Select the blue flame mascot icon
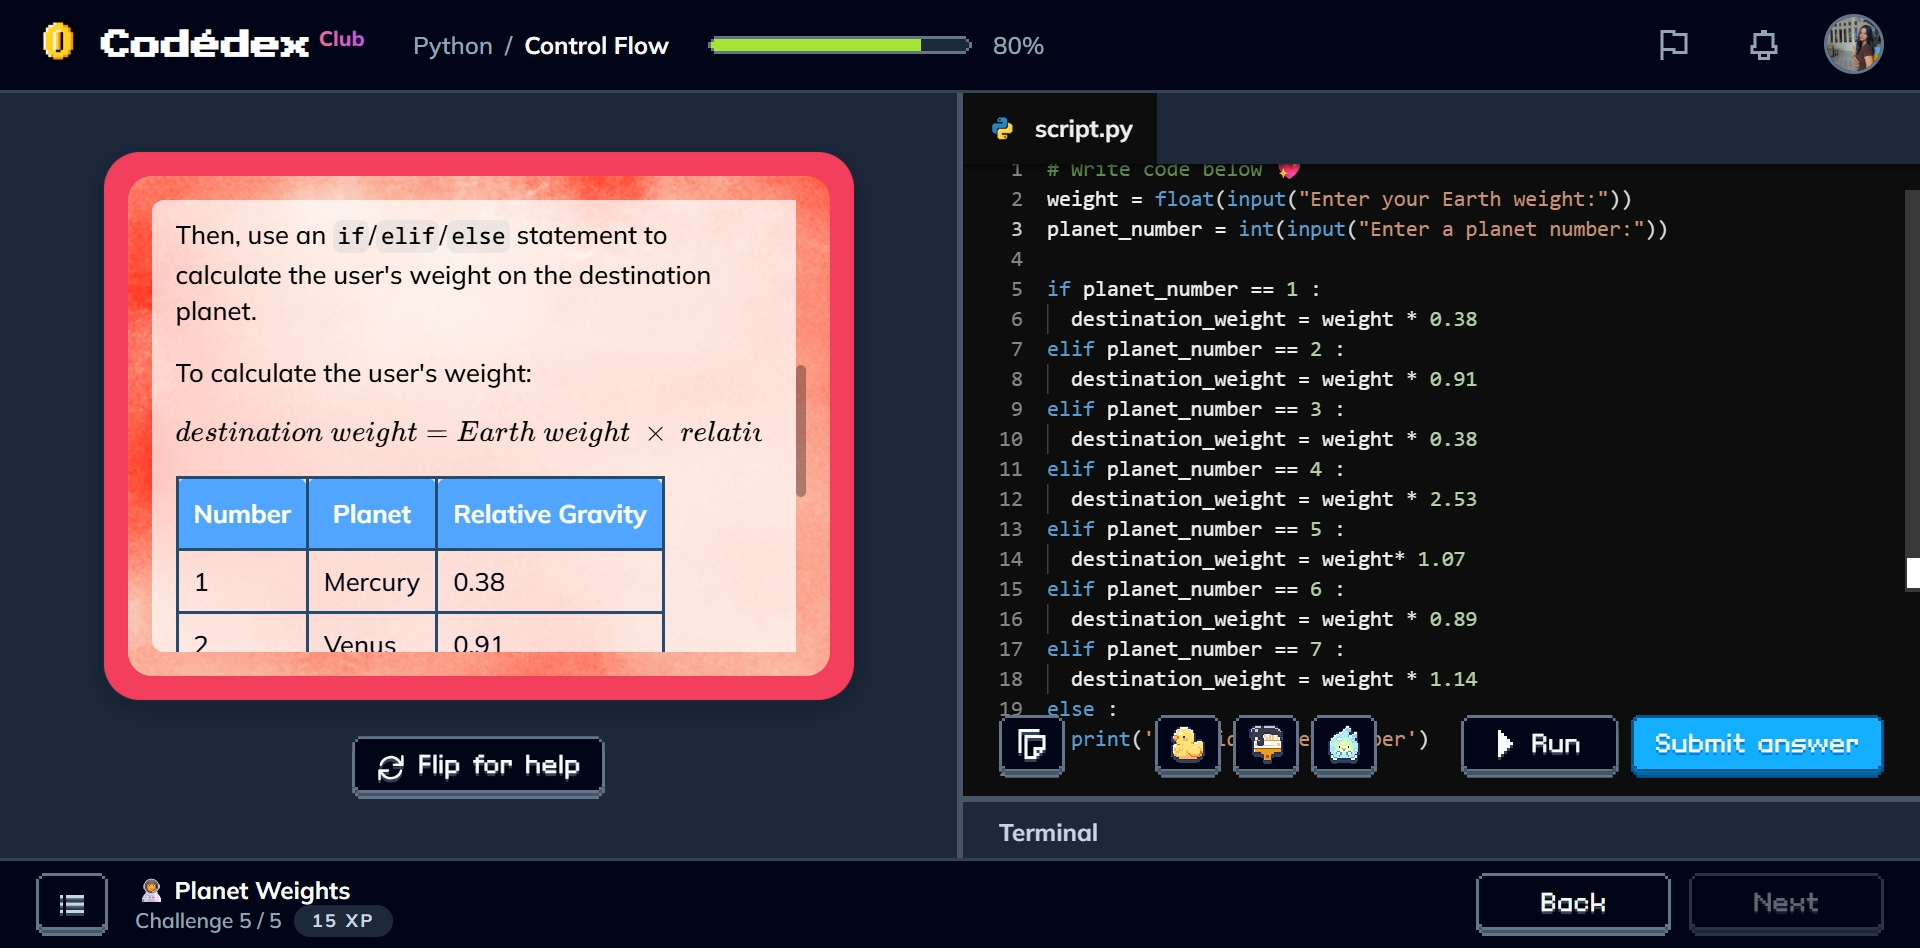 1343,746
